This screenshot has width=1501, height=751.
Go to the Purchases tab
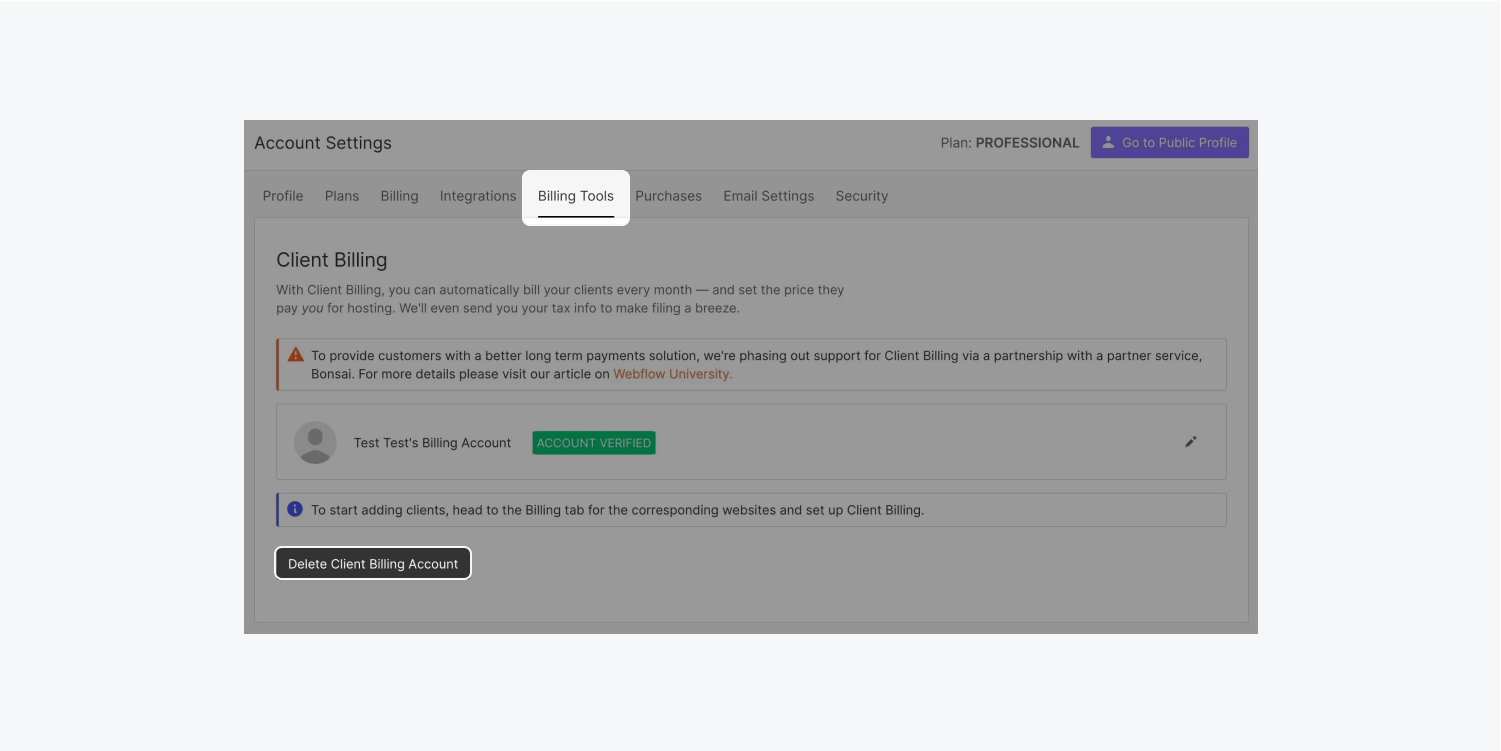click(x=668, y=196)
